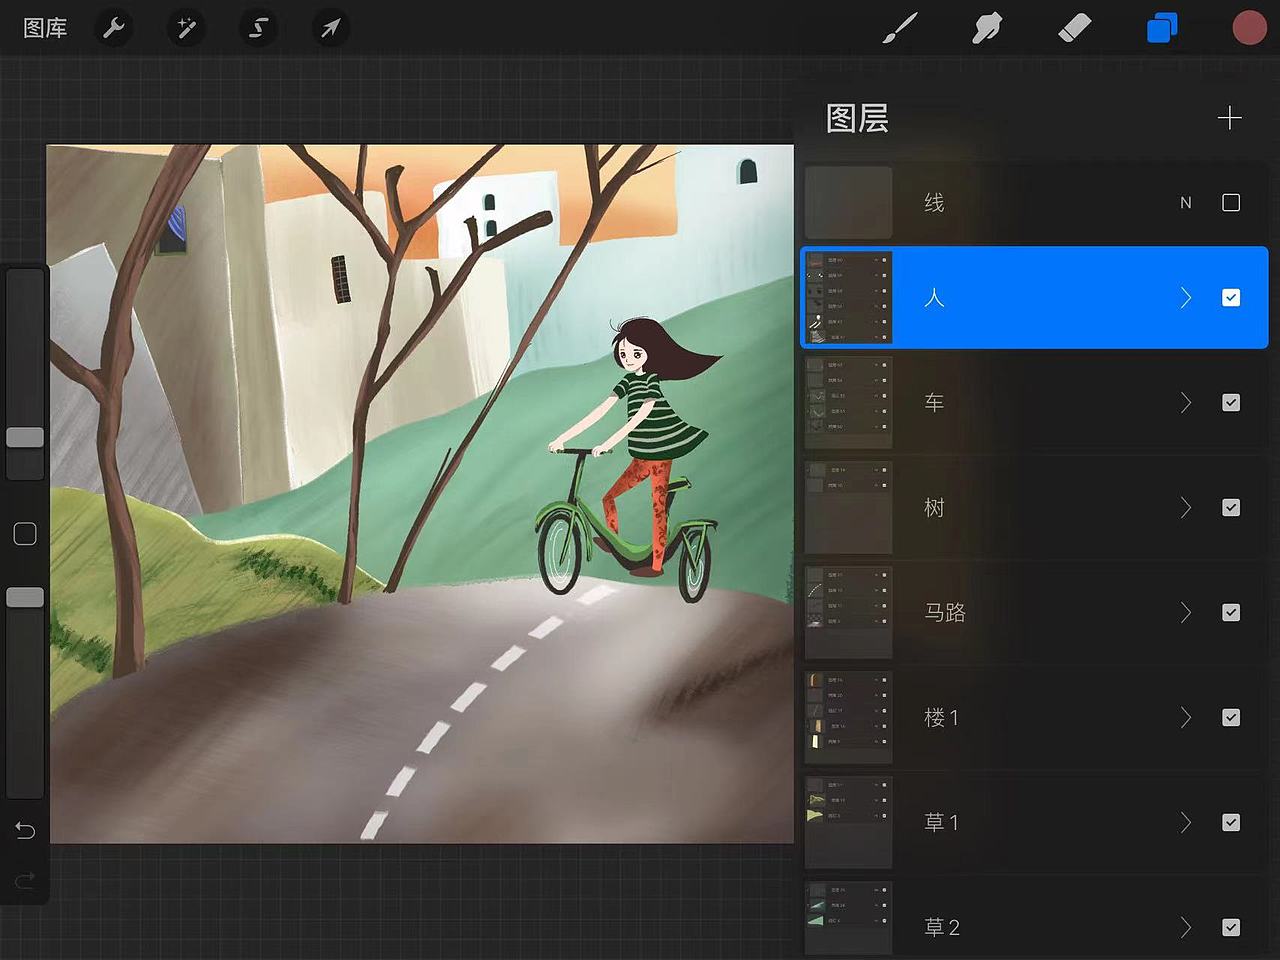Return to the 图库 gallery
Screen dimensions: 1280x960
(x=45, y=28)
